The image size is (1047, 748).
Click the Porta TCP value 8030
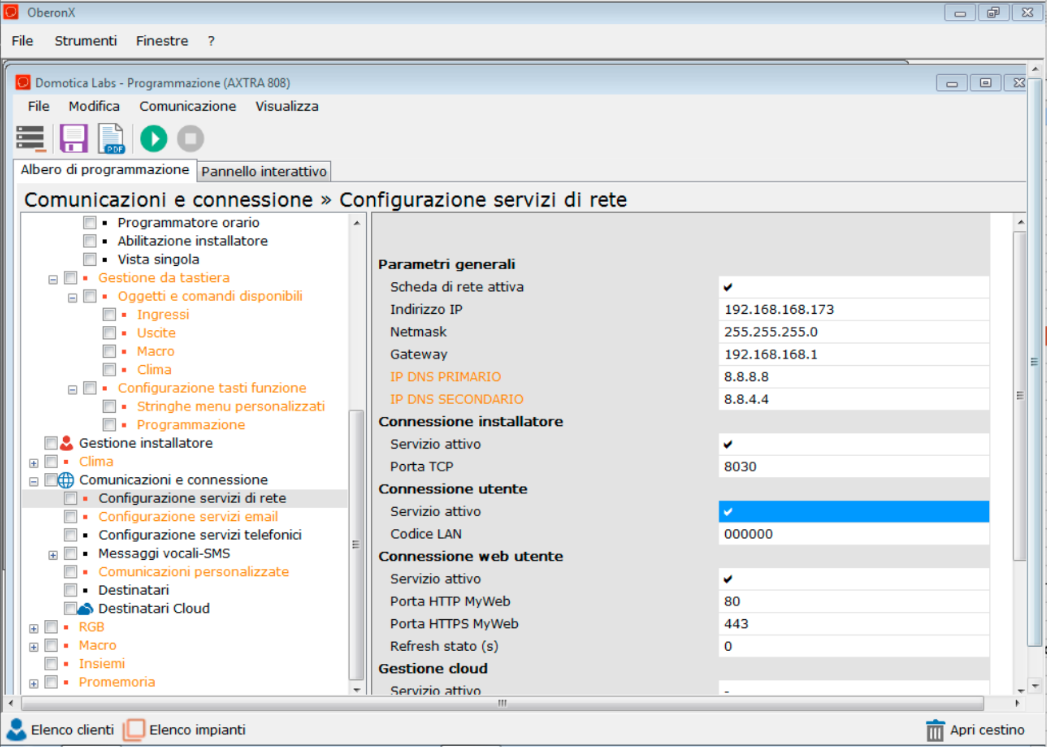(853, 467)
